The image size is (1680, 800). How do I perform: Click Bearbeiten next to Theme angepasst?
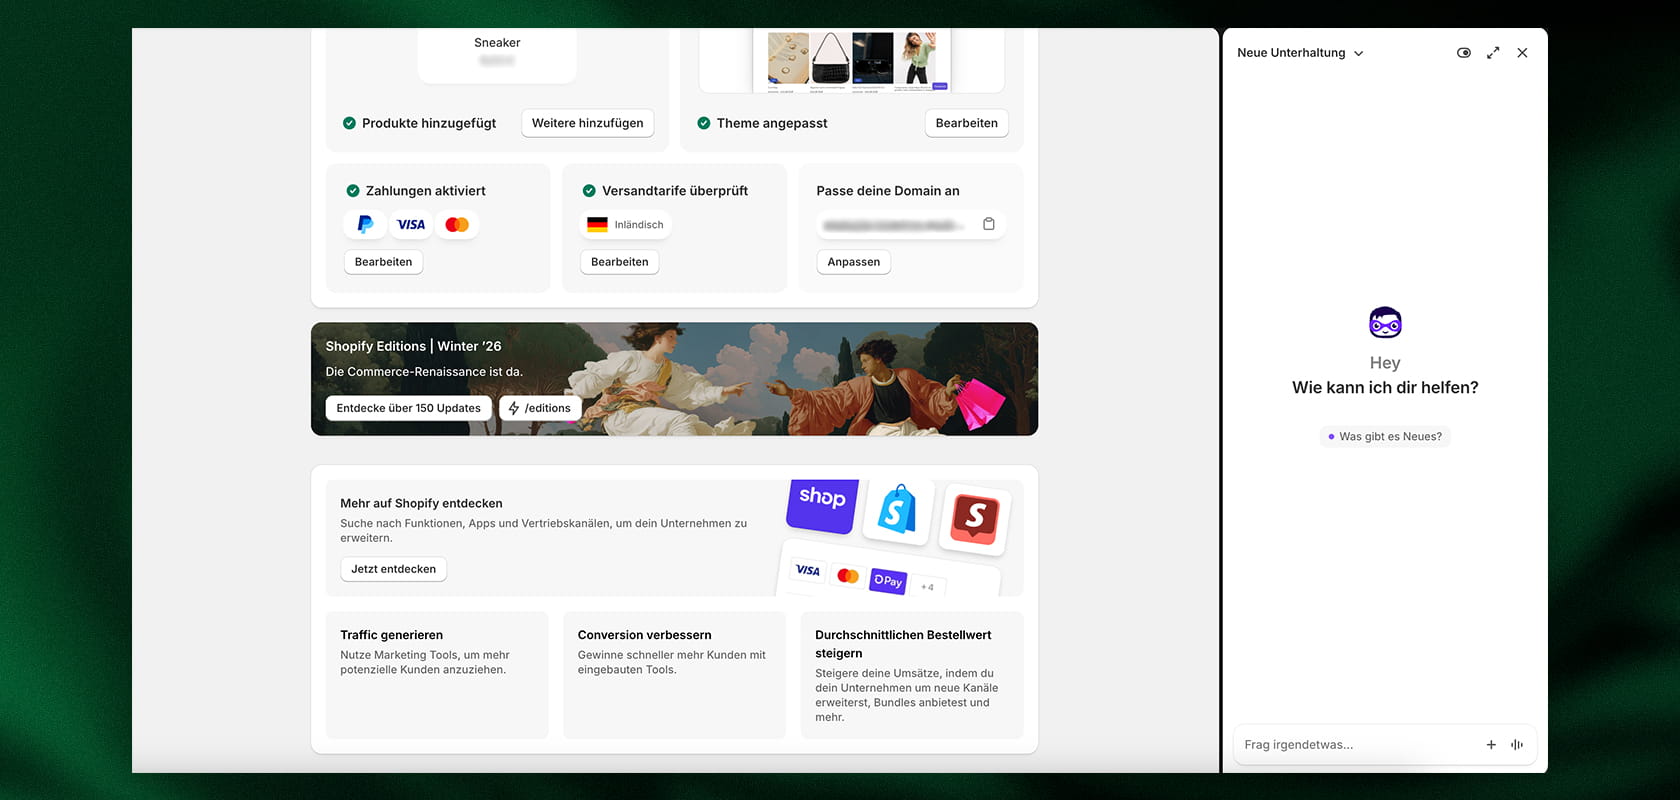point(967,123)
